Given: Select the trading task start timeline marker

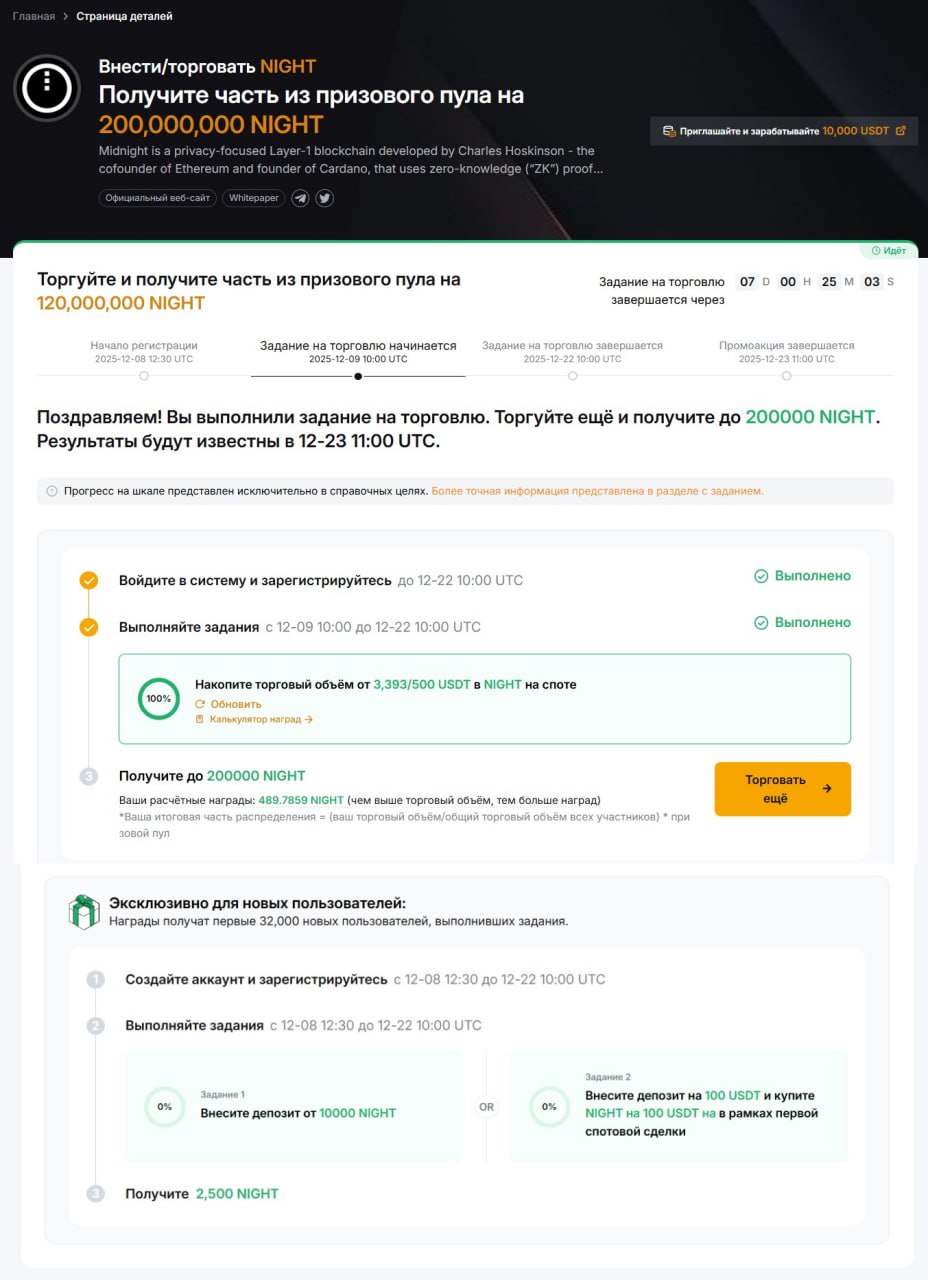Looking at the screenshot, I should coord(358,376).
